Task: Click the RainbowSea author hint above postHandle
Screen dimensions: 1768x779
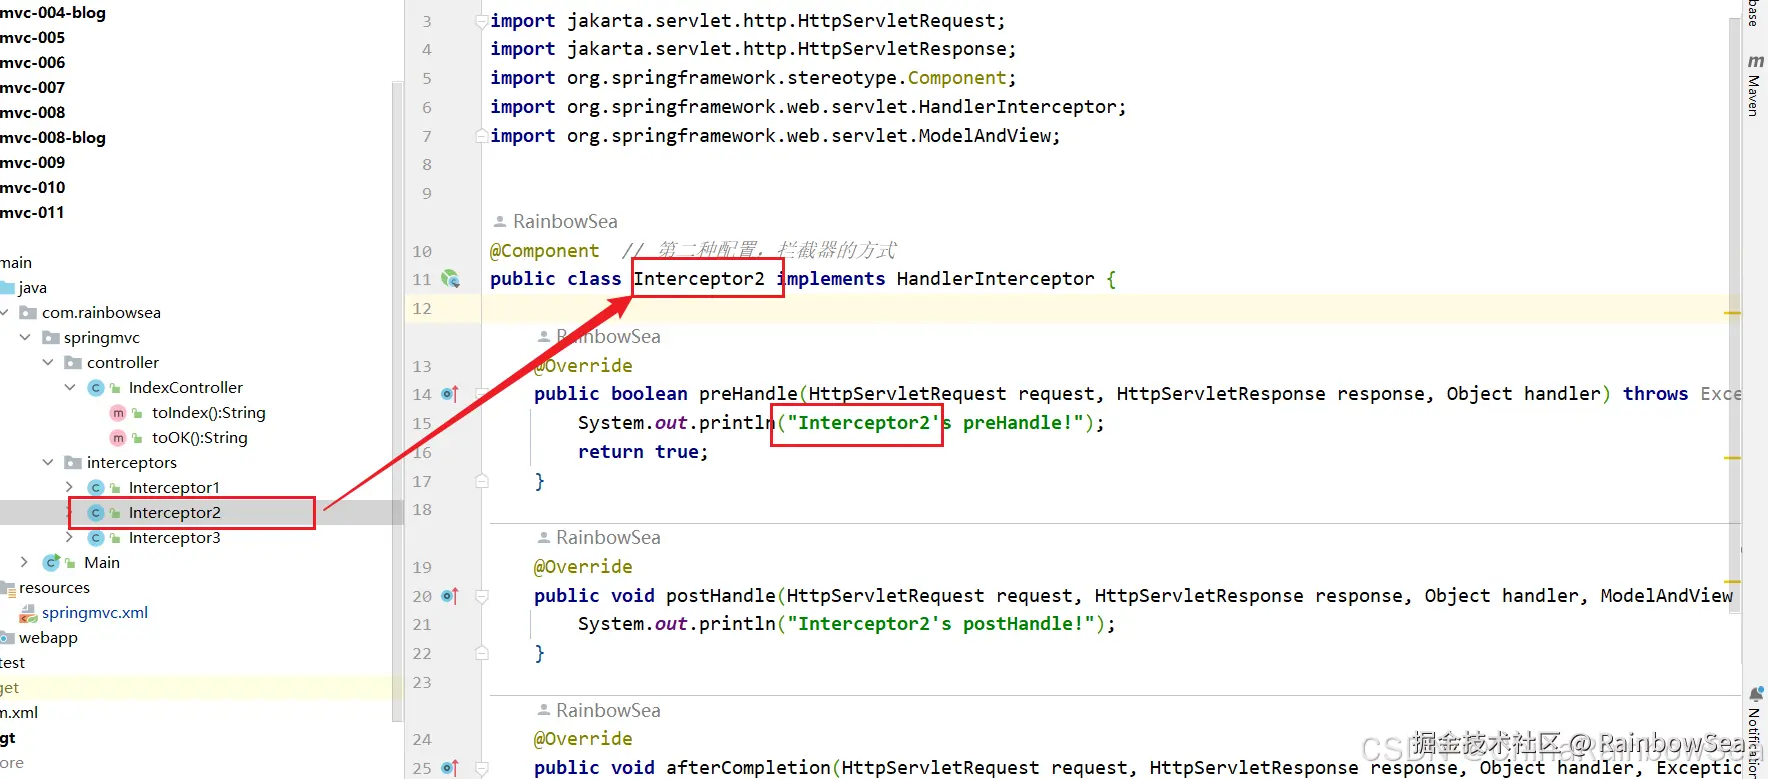Action: click(x=608, y=538)
